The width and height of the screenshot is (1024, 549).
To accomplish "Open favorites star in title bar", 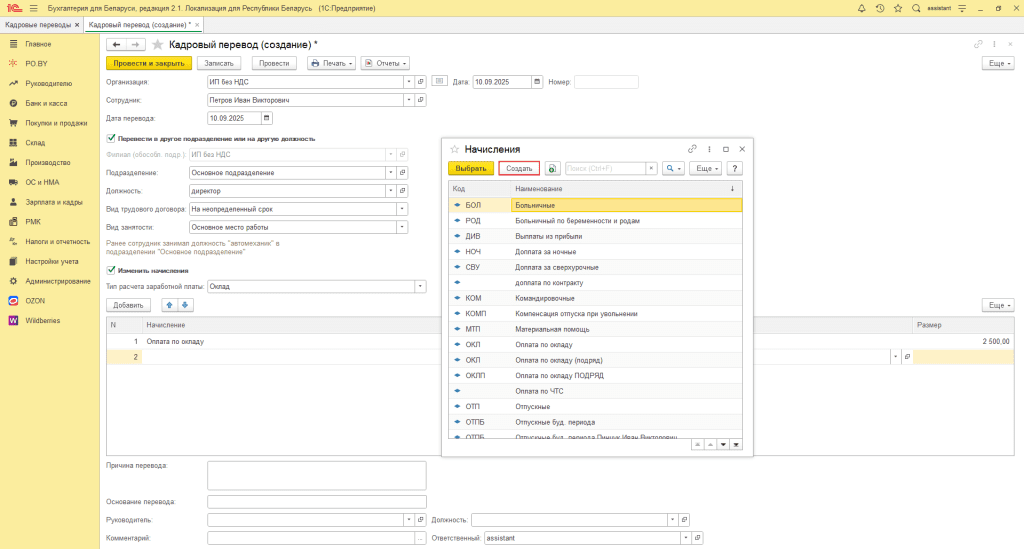I will pyautogui.click(x=898, y=8).
